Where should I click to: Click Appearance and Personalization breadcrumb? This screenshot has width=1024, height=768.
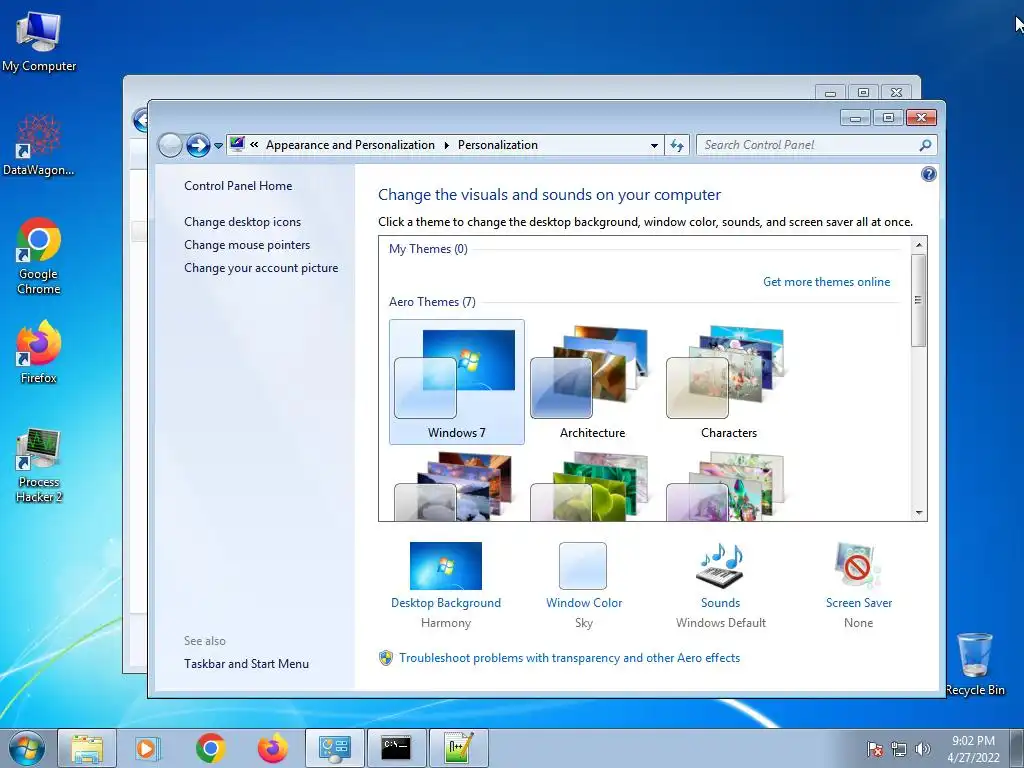(x=350, y=145)
